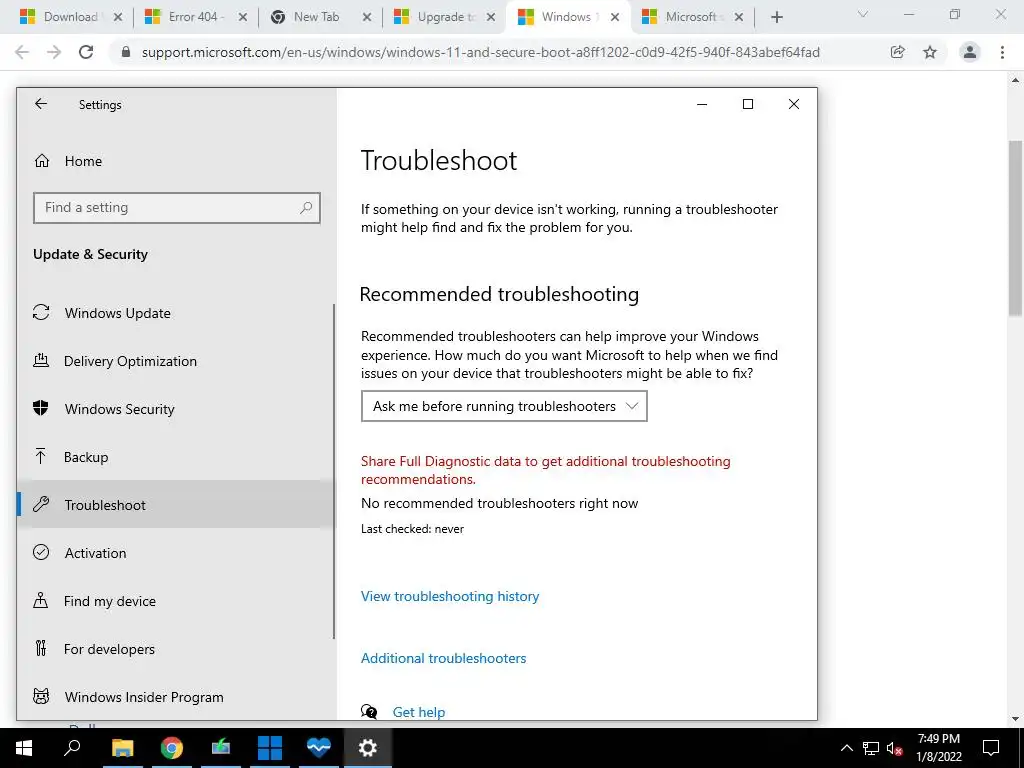Click the Chrome address bar URL

pos(481,52)
